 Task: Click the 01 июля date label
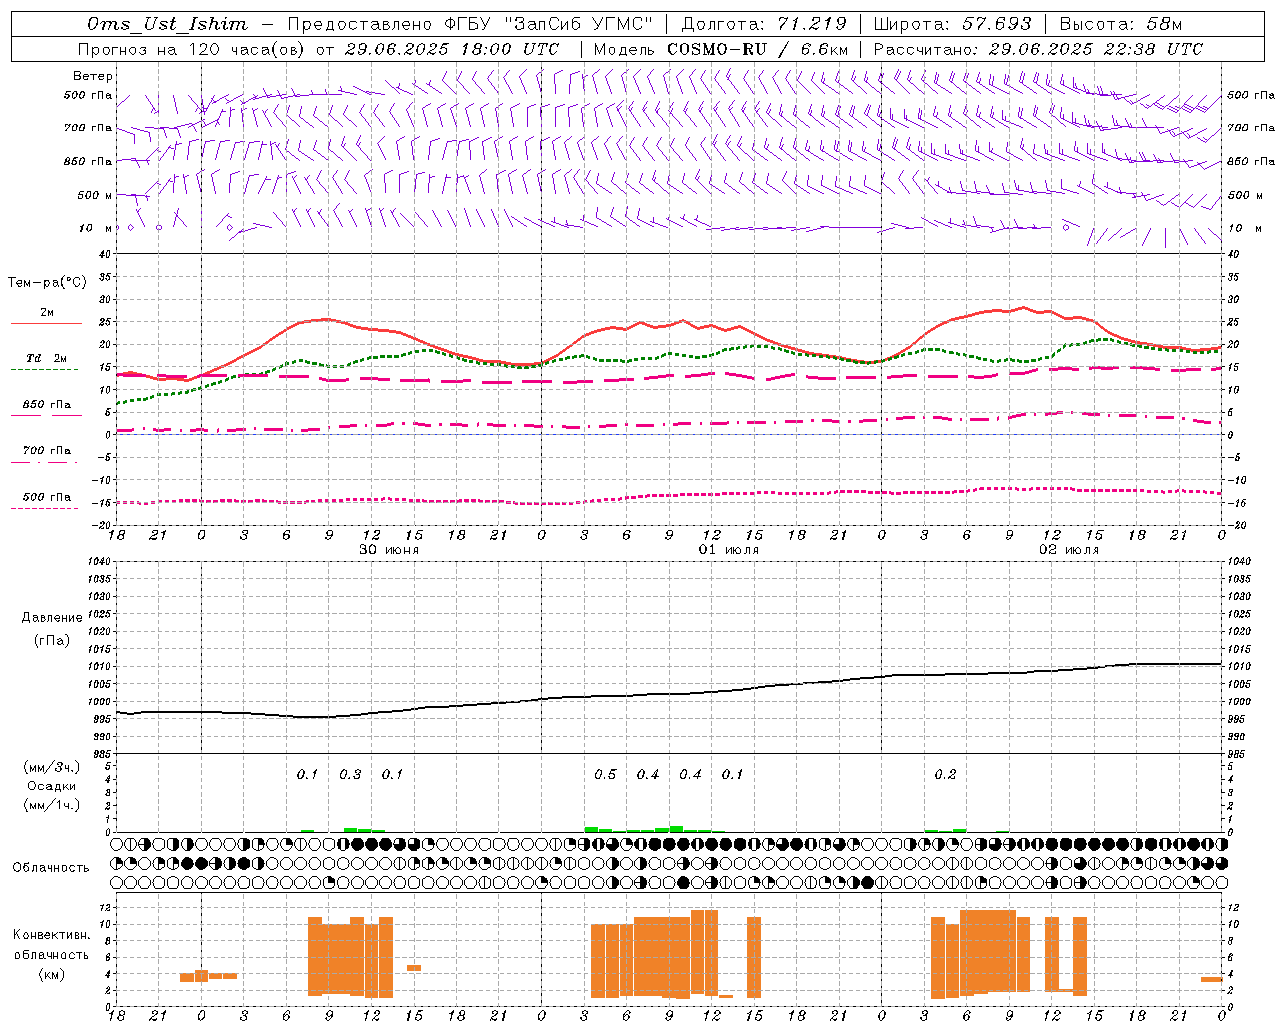tap(729, 550)
